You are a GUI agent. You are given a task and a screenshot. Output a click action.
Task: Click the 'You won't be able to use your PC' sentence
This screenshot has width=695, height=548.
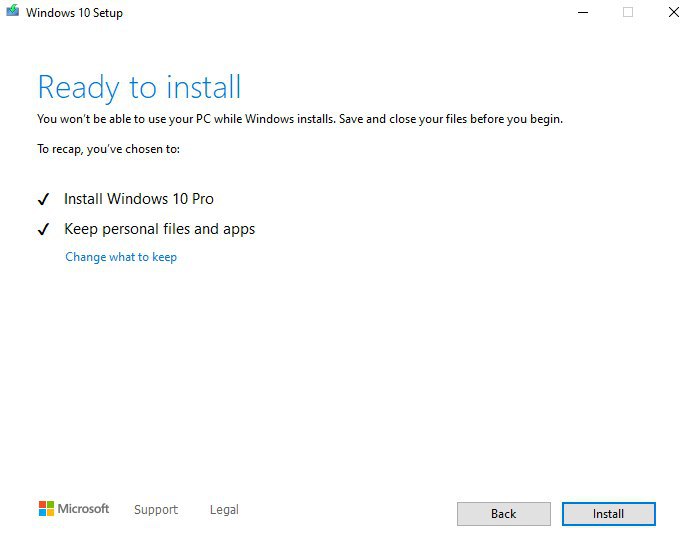(x=300, y=119)
